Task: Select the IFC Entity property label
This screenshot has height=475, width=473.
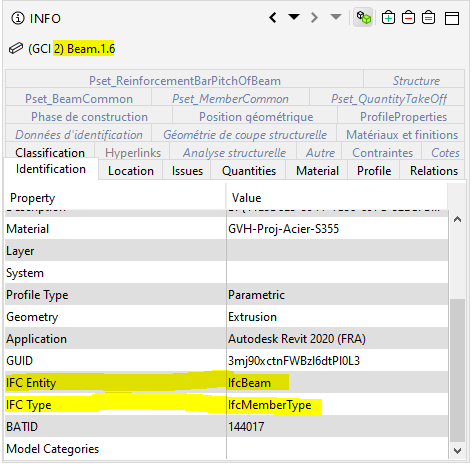Action: click(x=31, y=383)
